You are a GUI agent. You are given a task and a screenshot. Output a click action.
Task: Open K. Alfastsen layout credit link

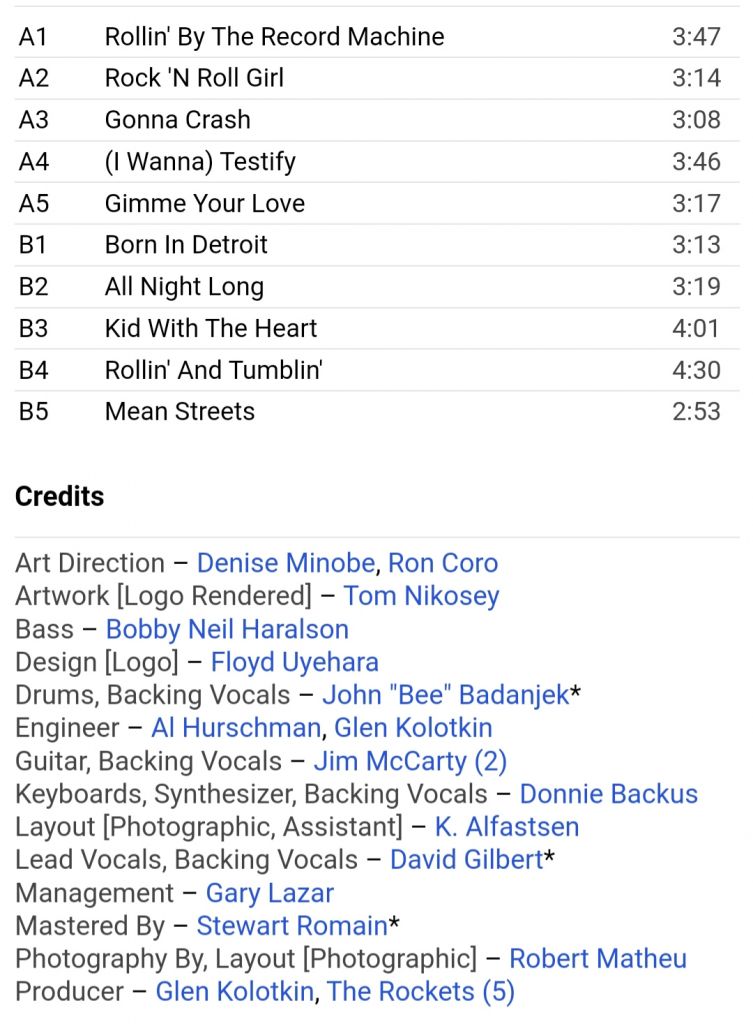507,827
